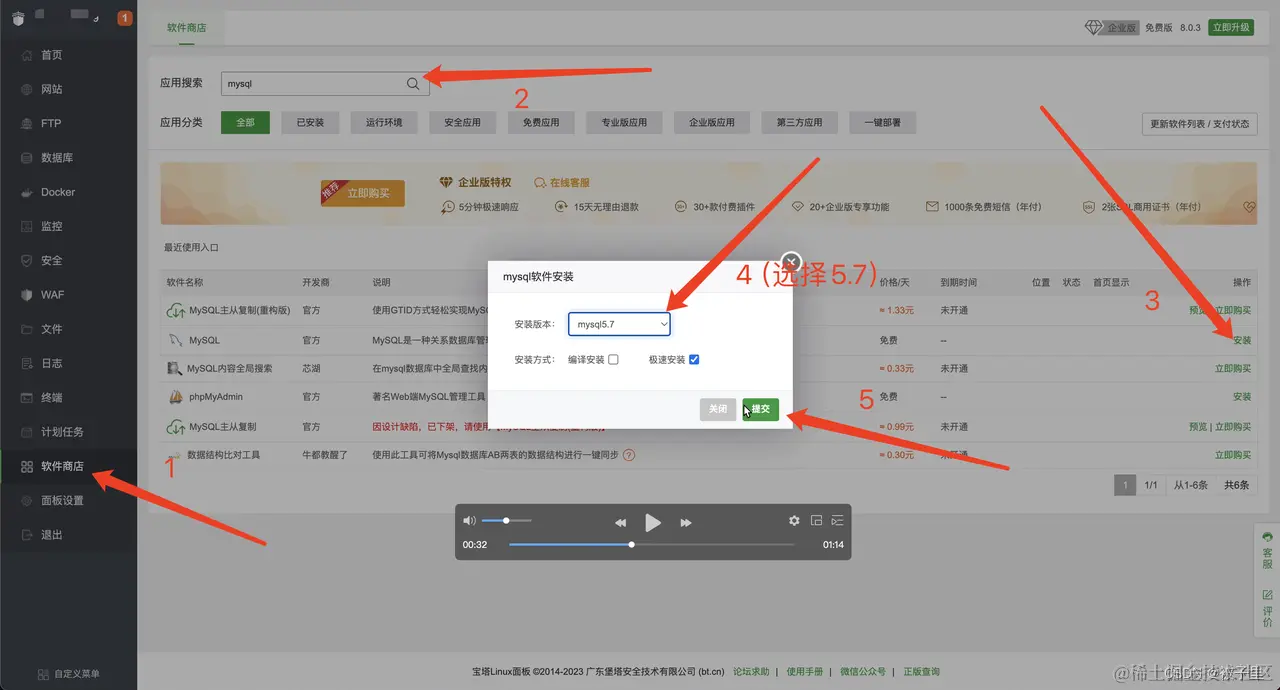
Task: Tick the 编译安装 checkbox
Action: pyautogui.click(x=613, y=359)
